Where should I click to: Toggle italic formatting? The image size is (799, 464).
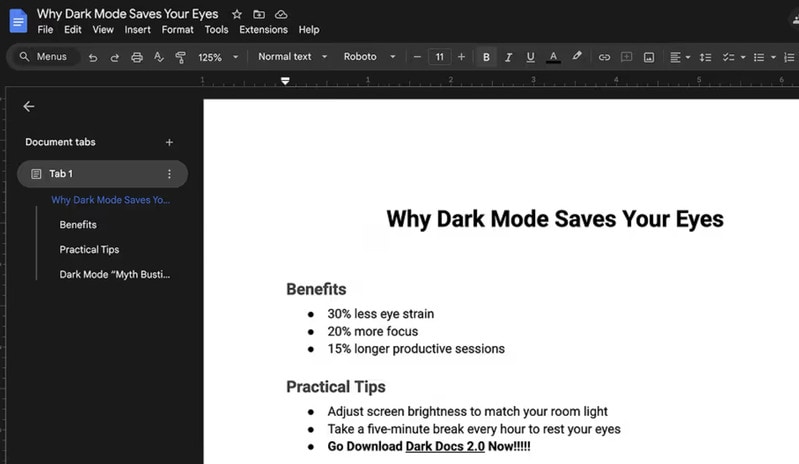pos(508,57)
